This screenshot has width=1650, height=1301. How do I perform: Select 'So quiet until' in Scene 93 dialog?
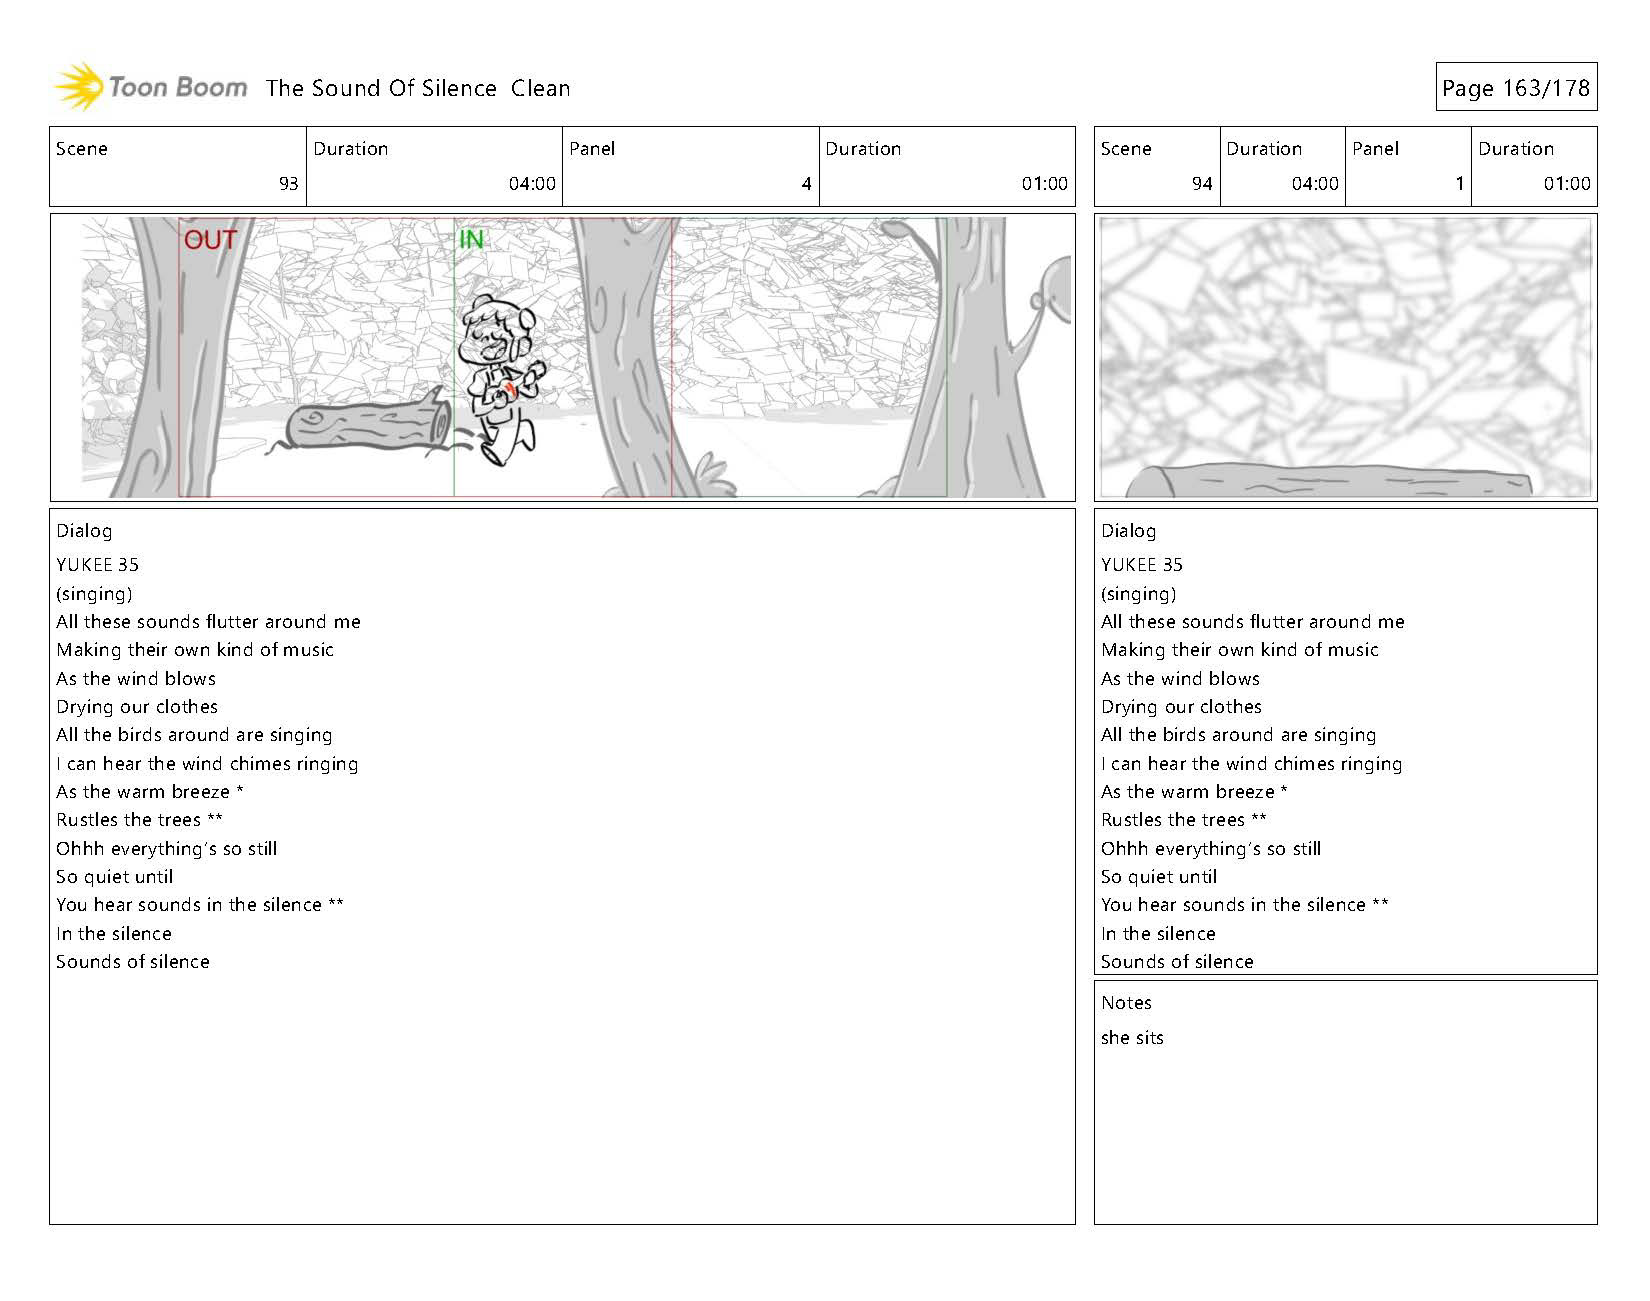(114, 876)
